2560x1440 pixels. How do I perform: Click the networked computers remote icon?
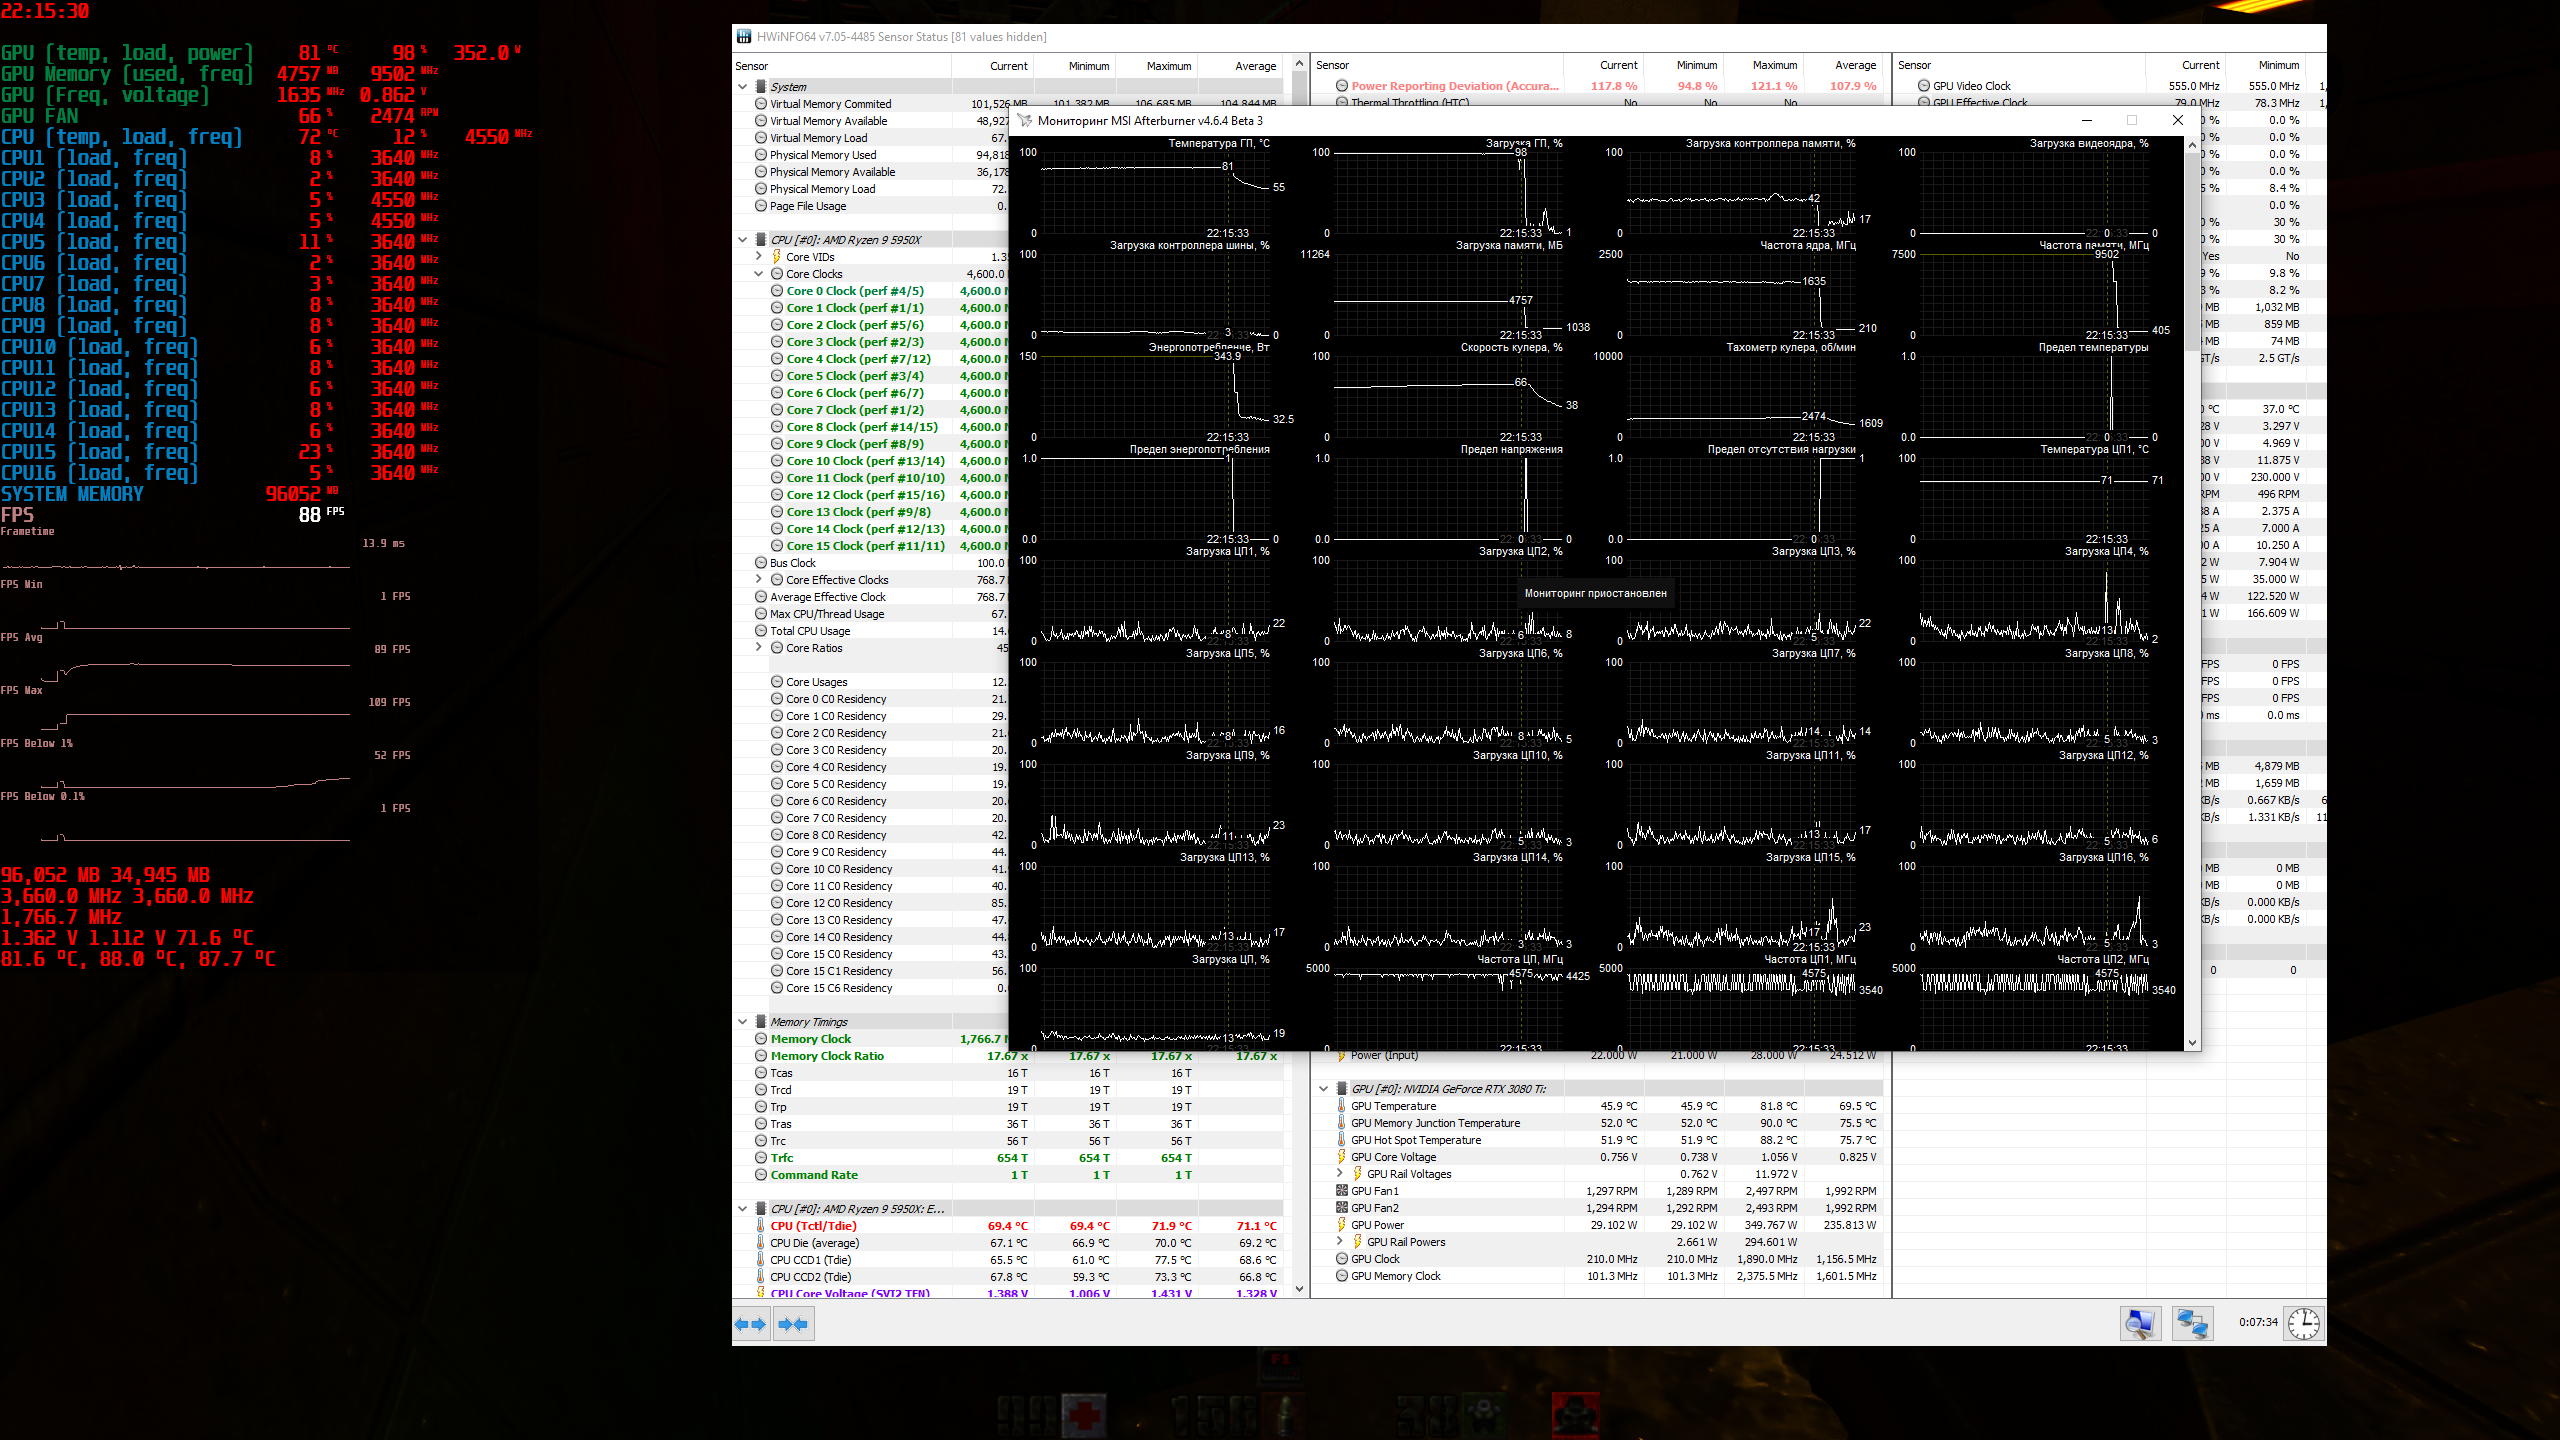pos(2192,1324)
